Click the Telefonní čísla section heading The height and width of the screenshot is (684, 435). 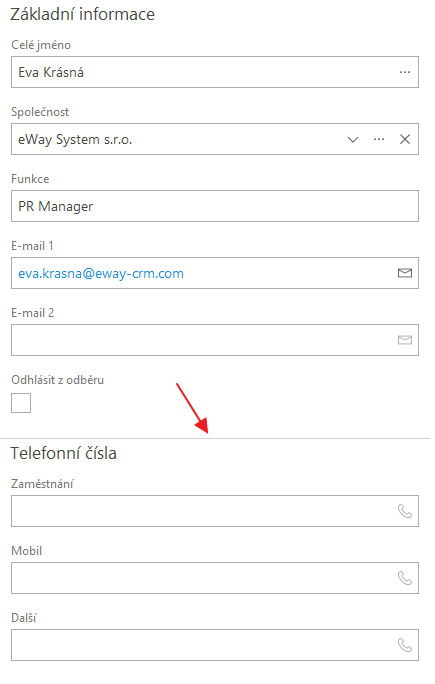(x=64, y=453)
